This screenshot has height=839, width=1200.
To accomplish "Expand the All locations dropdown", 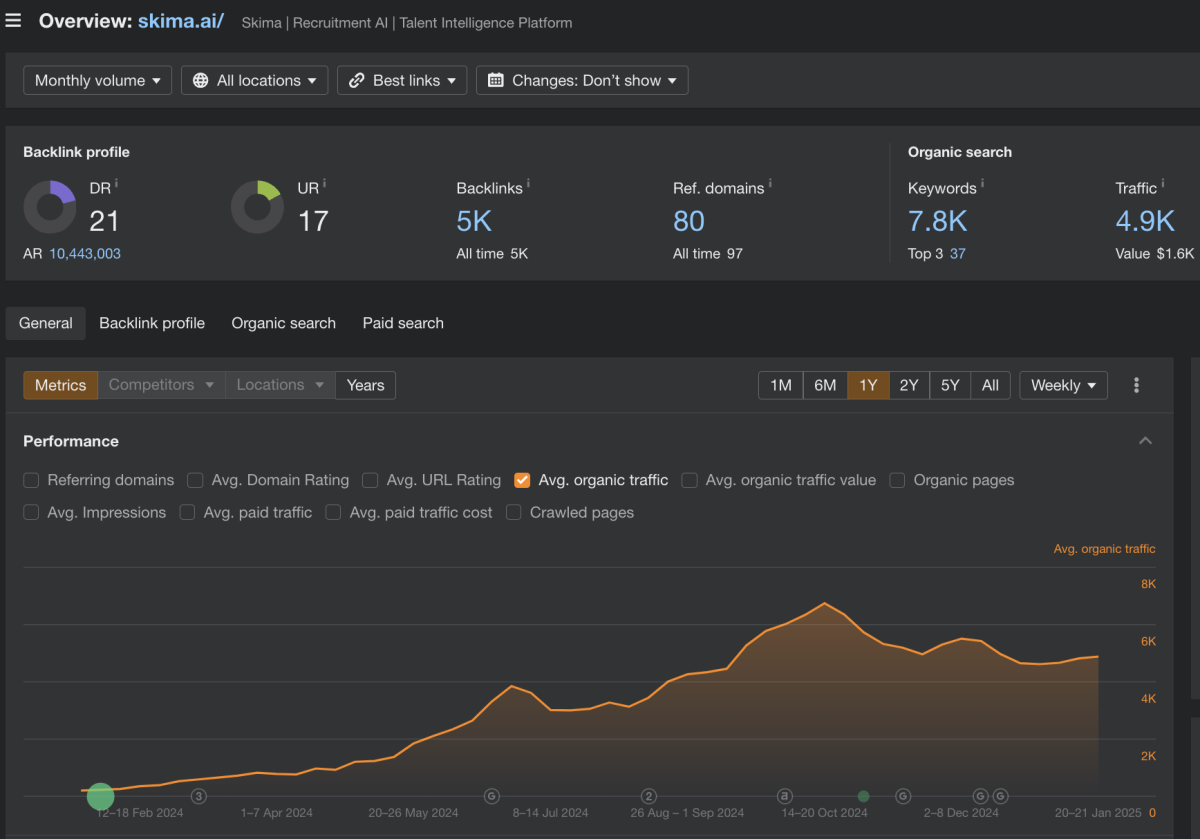I will tap(255, 81).
